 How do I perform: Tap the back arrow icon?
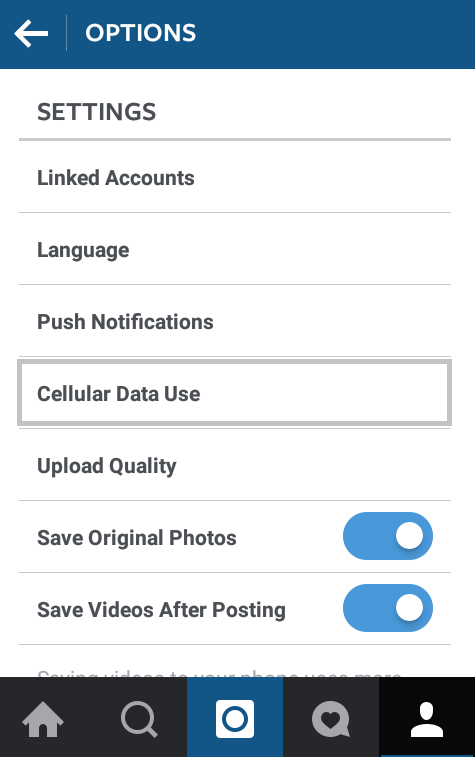click(31, 33)
